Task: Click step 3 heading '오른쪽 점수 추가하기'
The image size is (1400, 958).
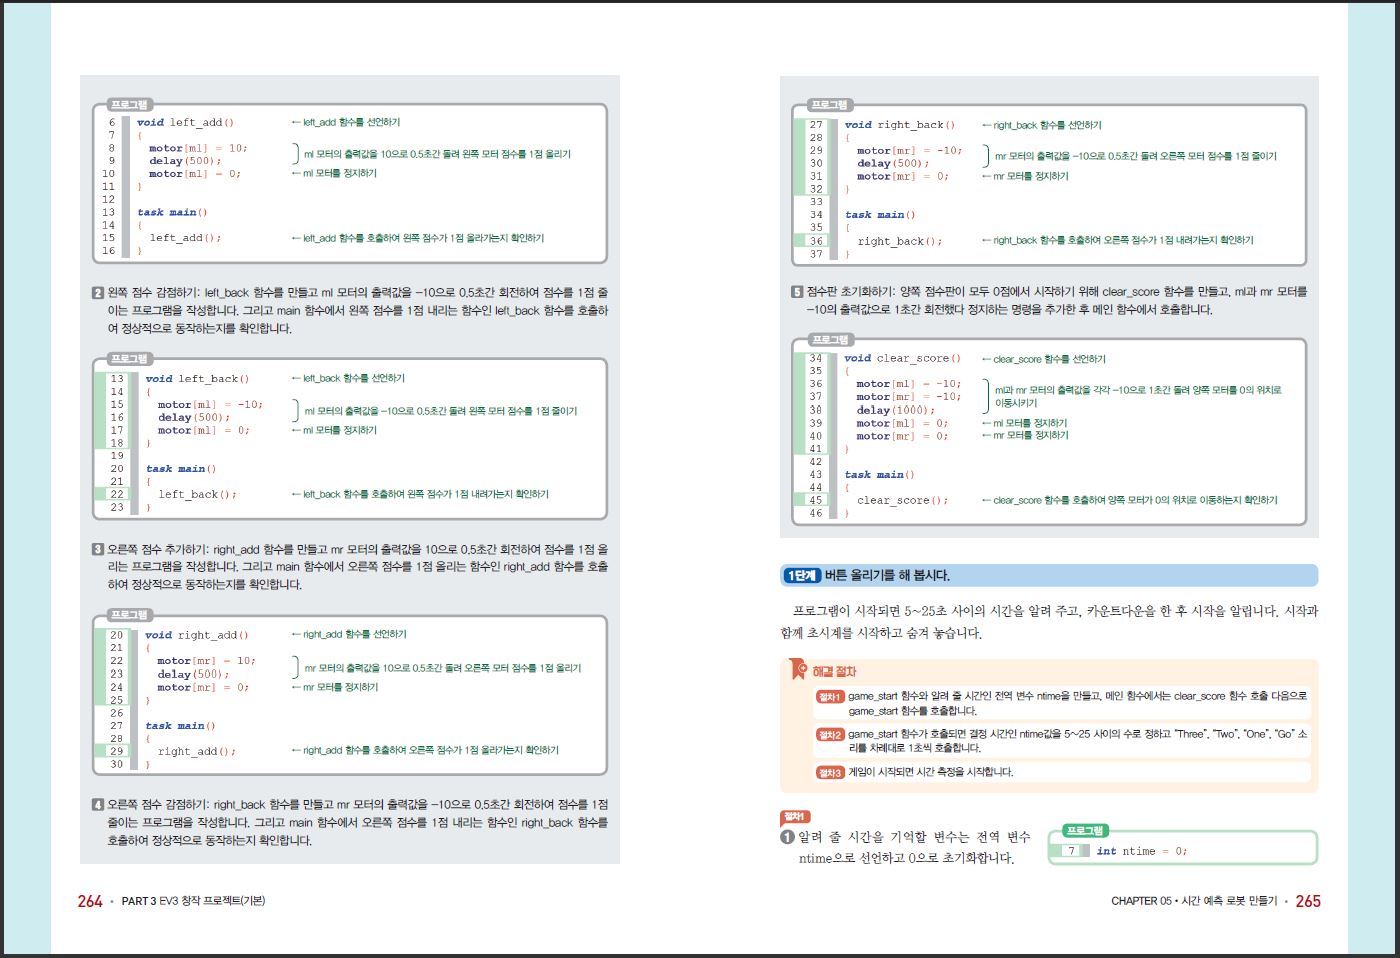Action: [158, 549]
